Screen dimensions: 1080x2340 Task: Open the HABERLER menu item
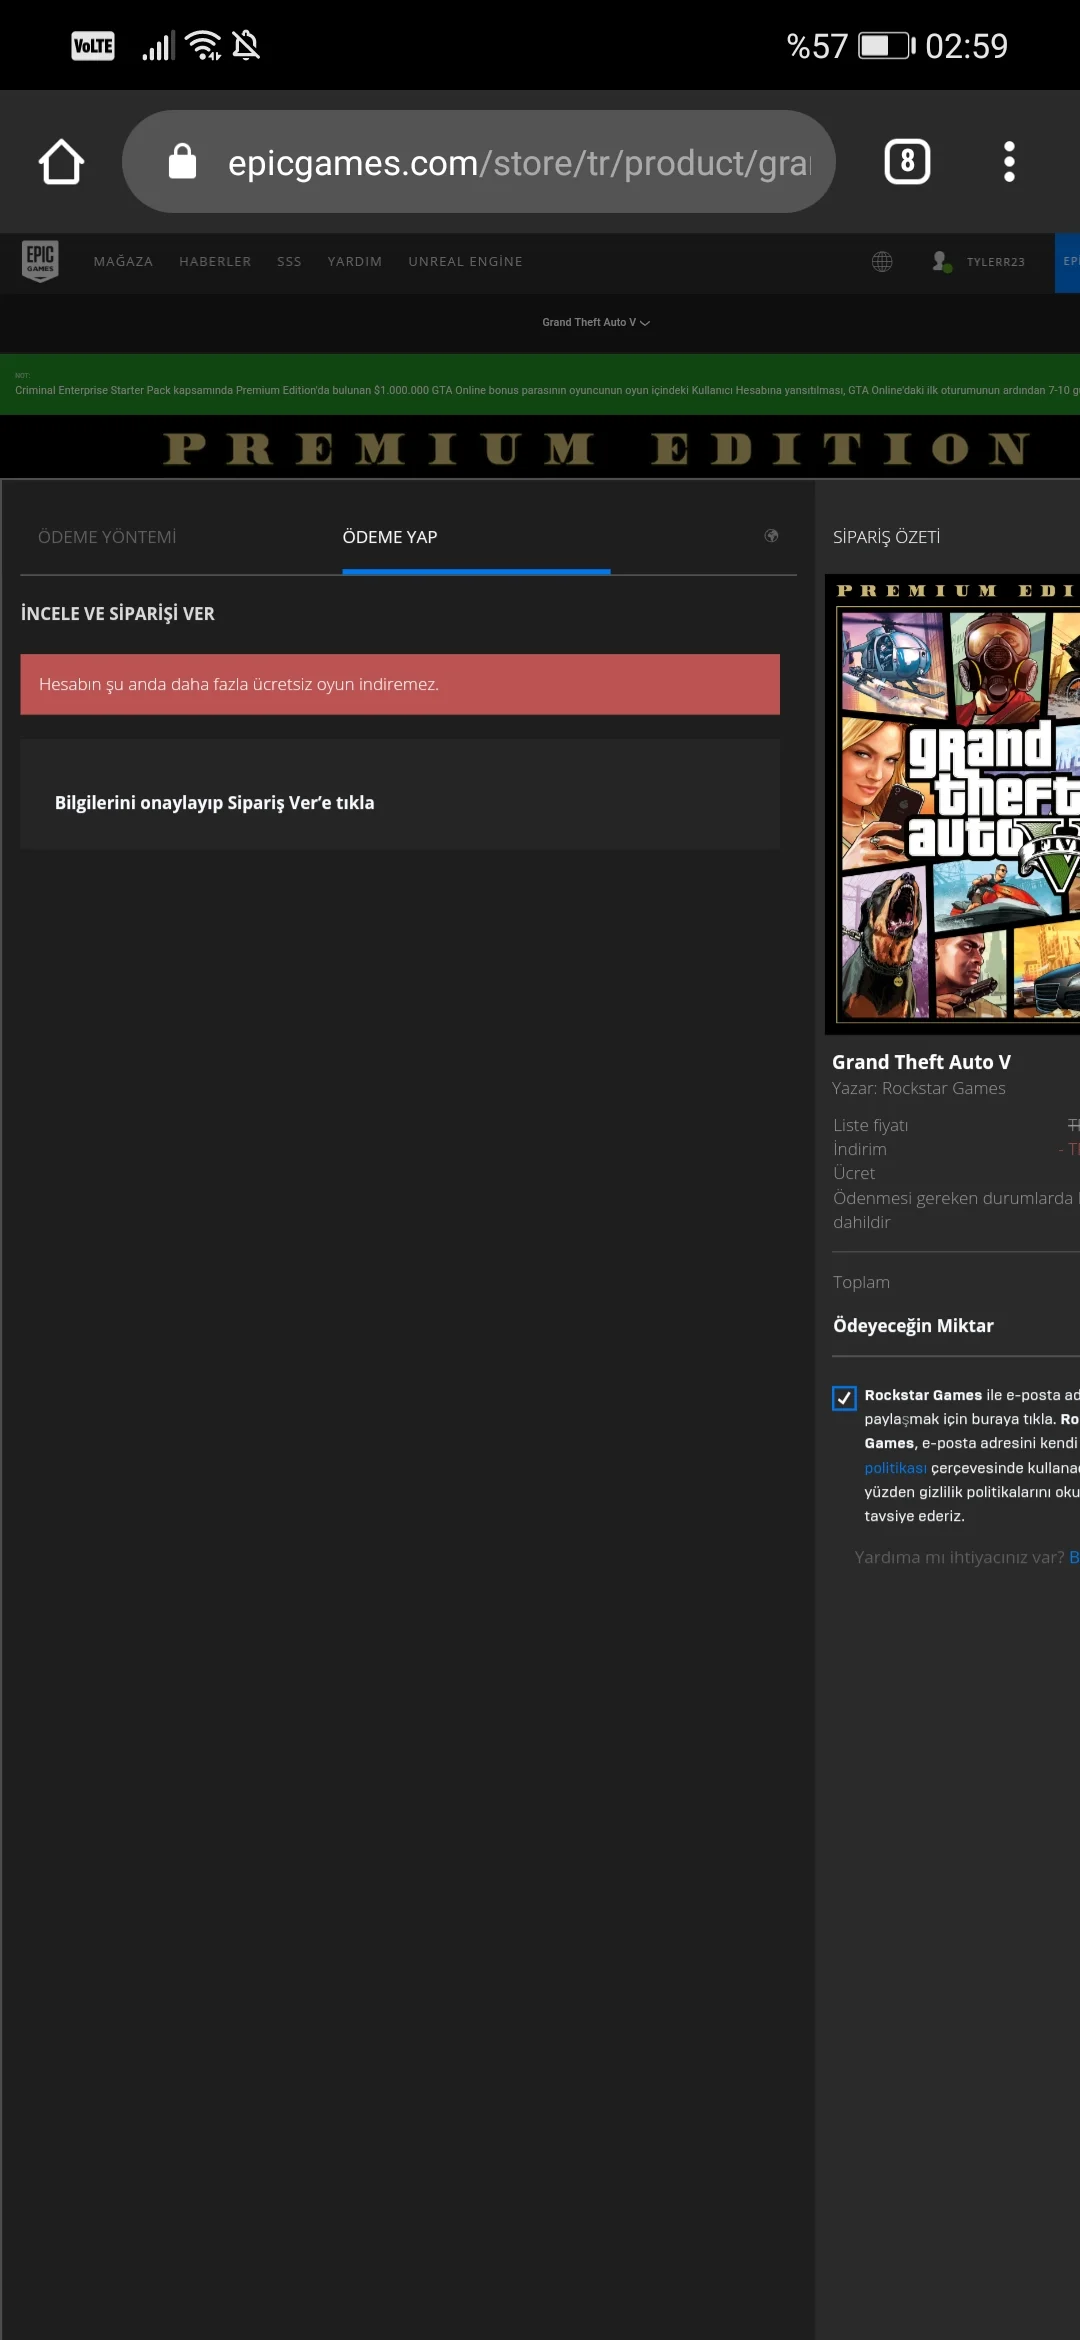click(x=215, y=262)
